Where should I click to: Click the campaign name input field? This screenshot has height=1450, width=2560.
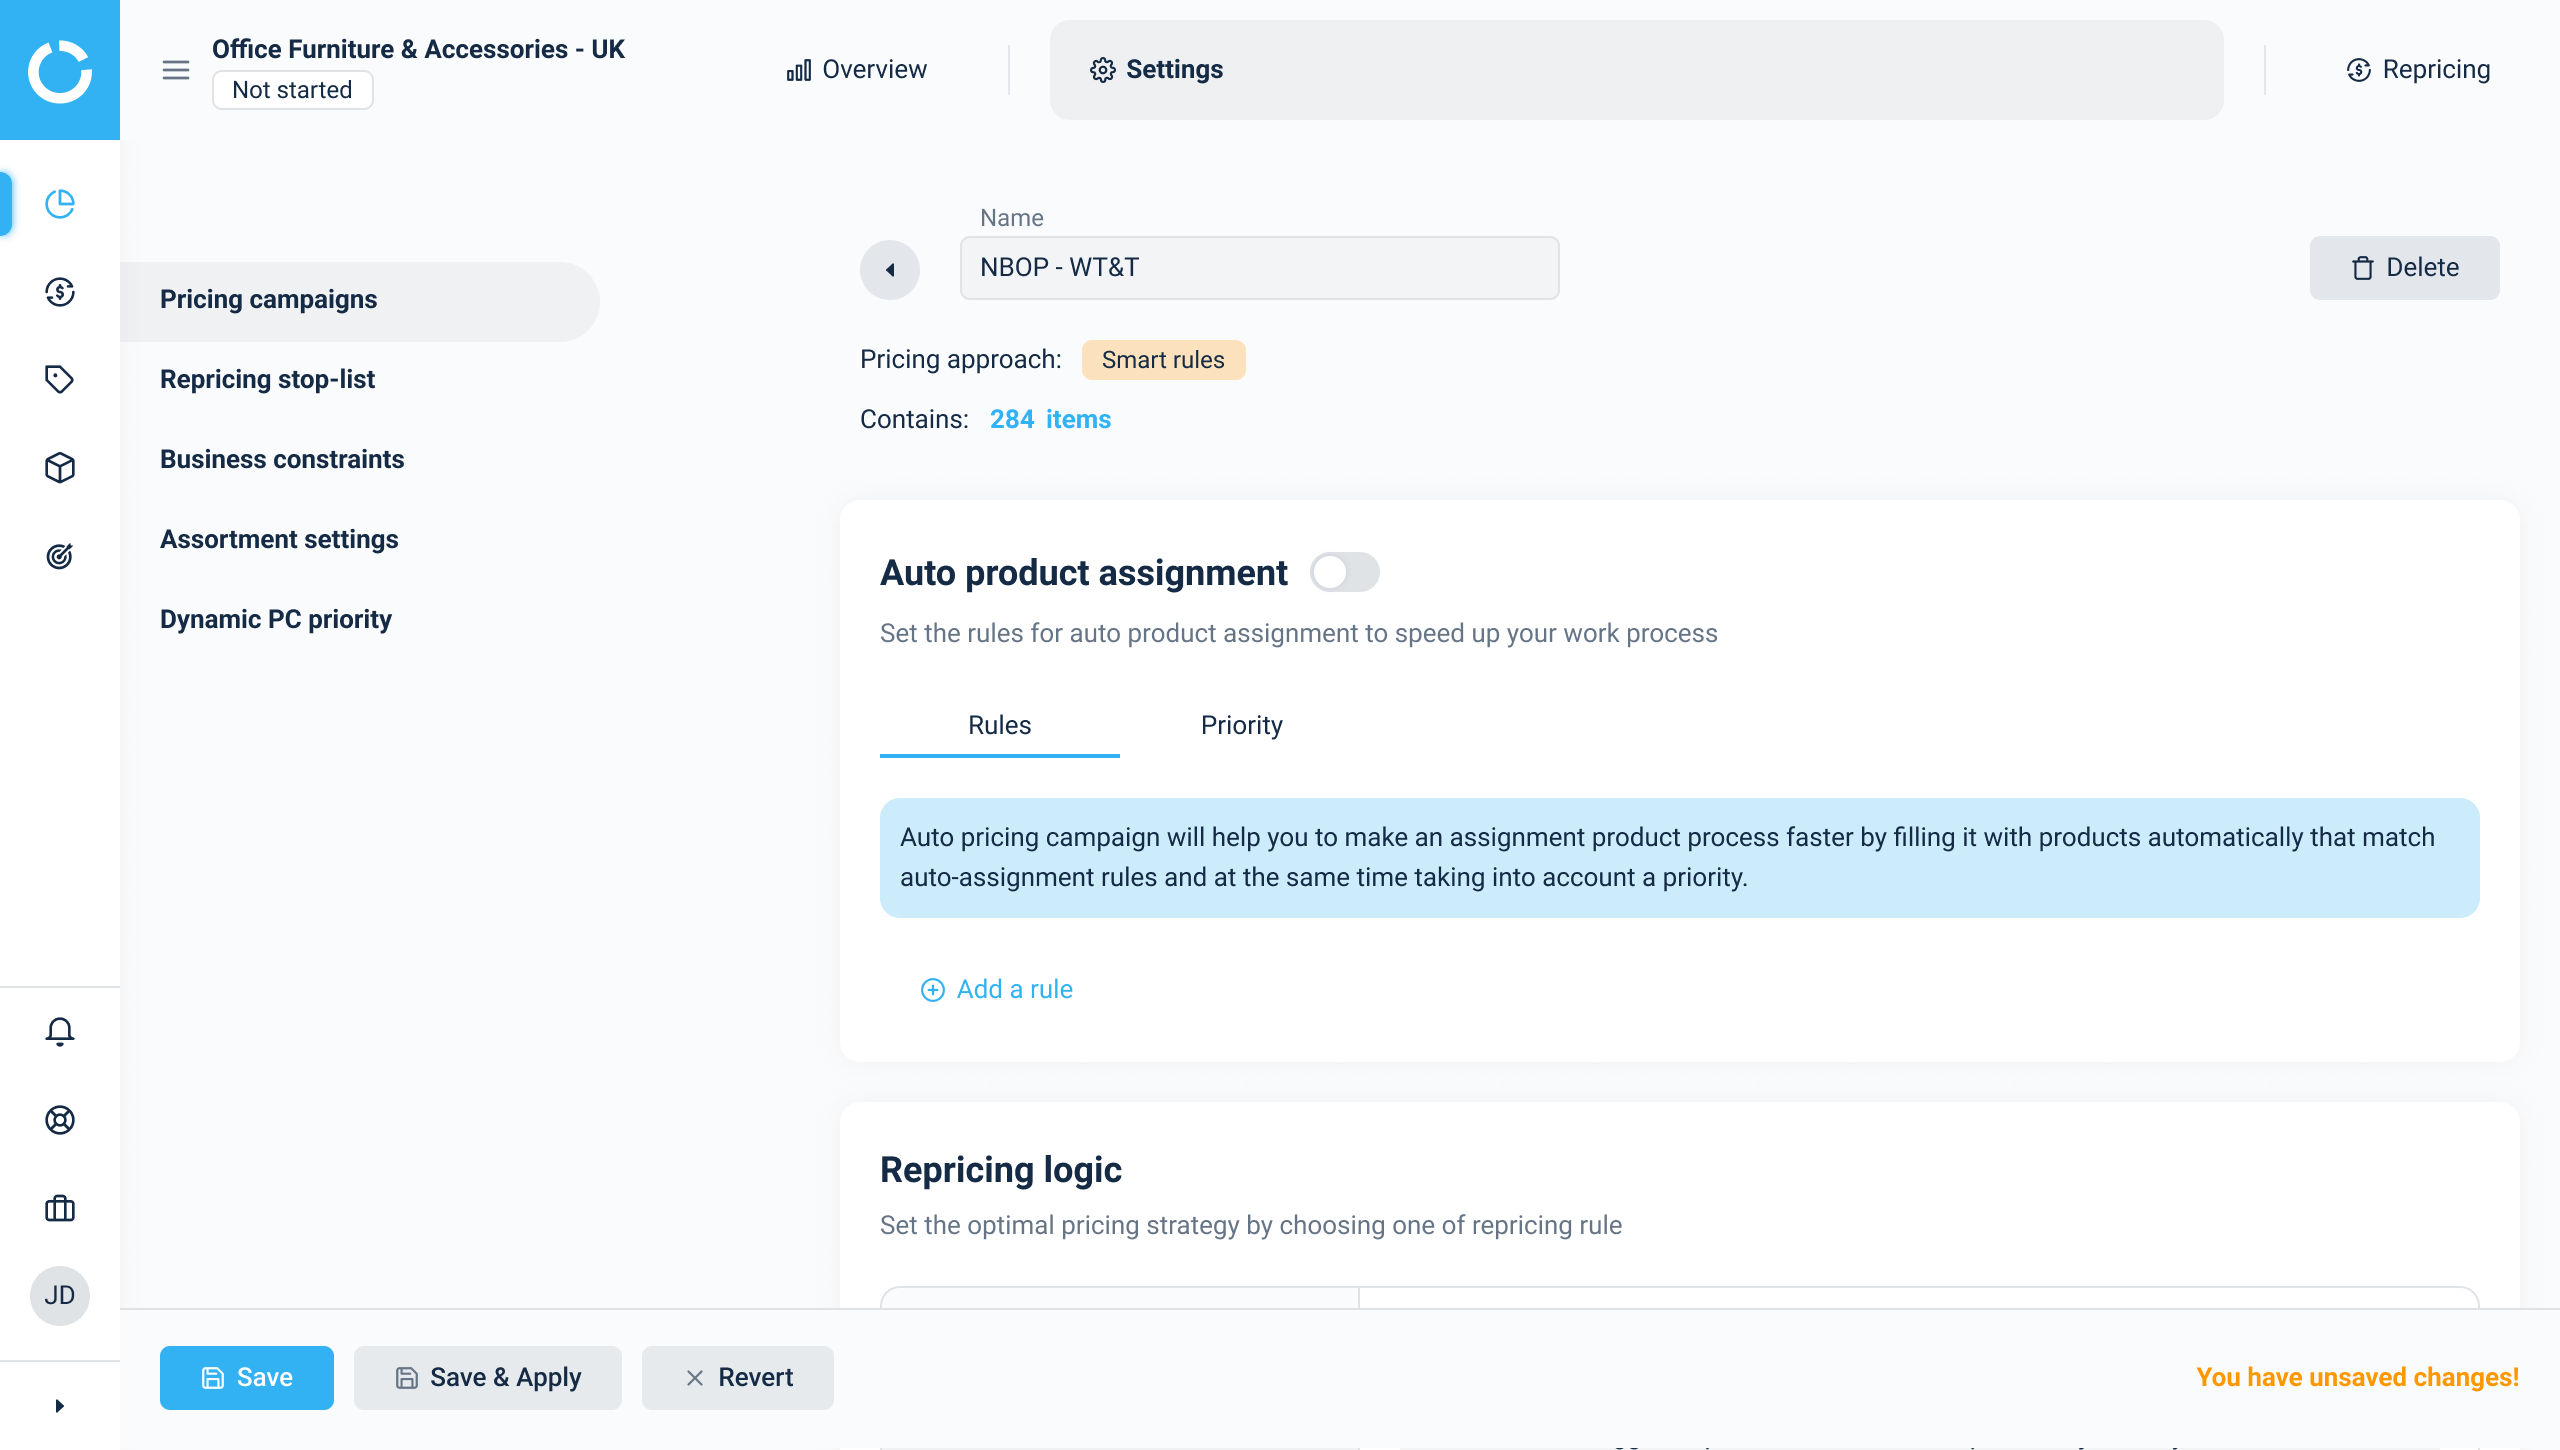[x=1259, y=267]
